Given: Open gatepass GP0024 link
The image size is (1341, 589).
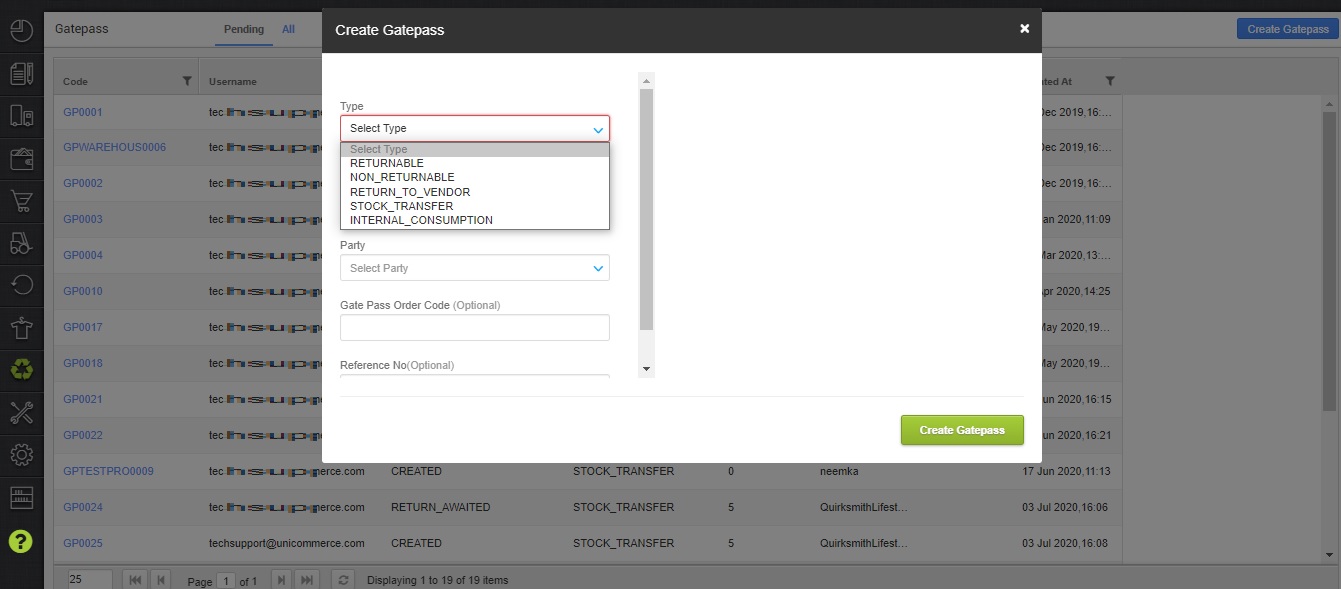Looking at the screenshot, I should point(83,508).
